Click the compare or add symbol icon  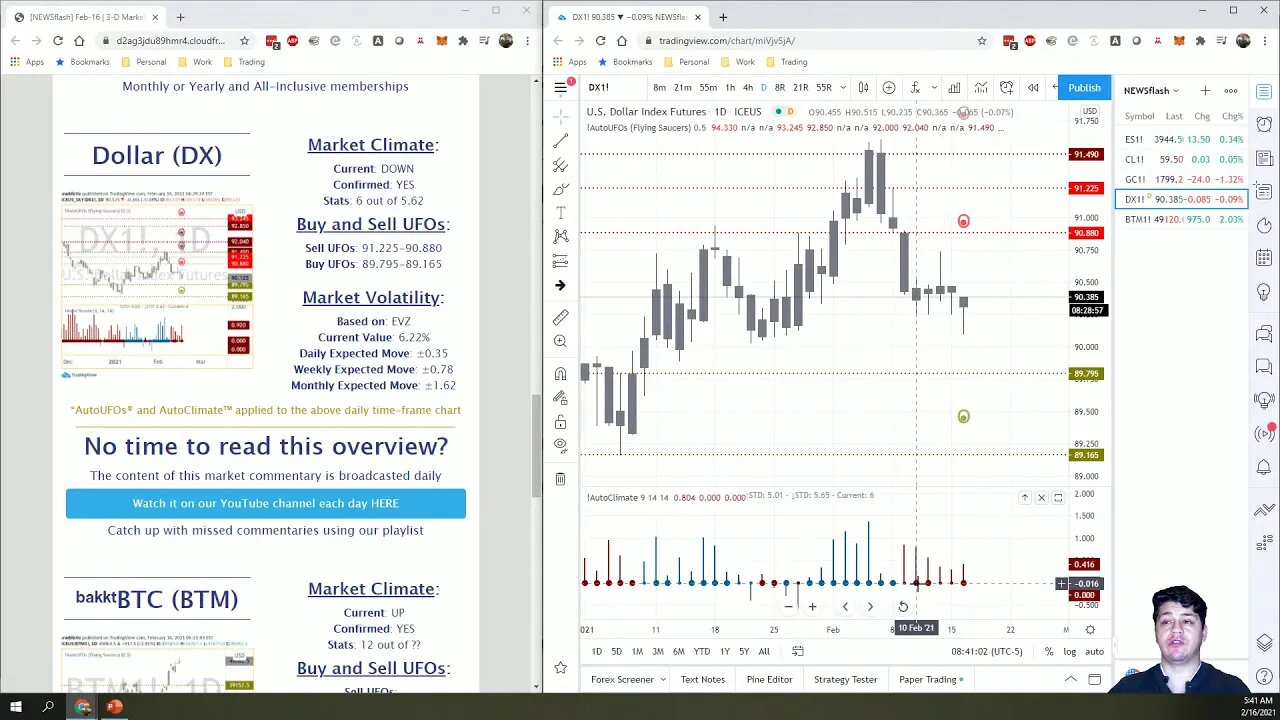click(888, 87)
